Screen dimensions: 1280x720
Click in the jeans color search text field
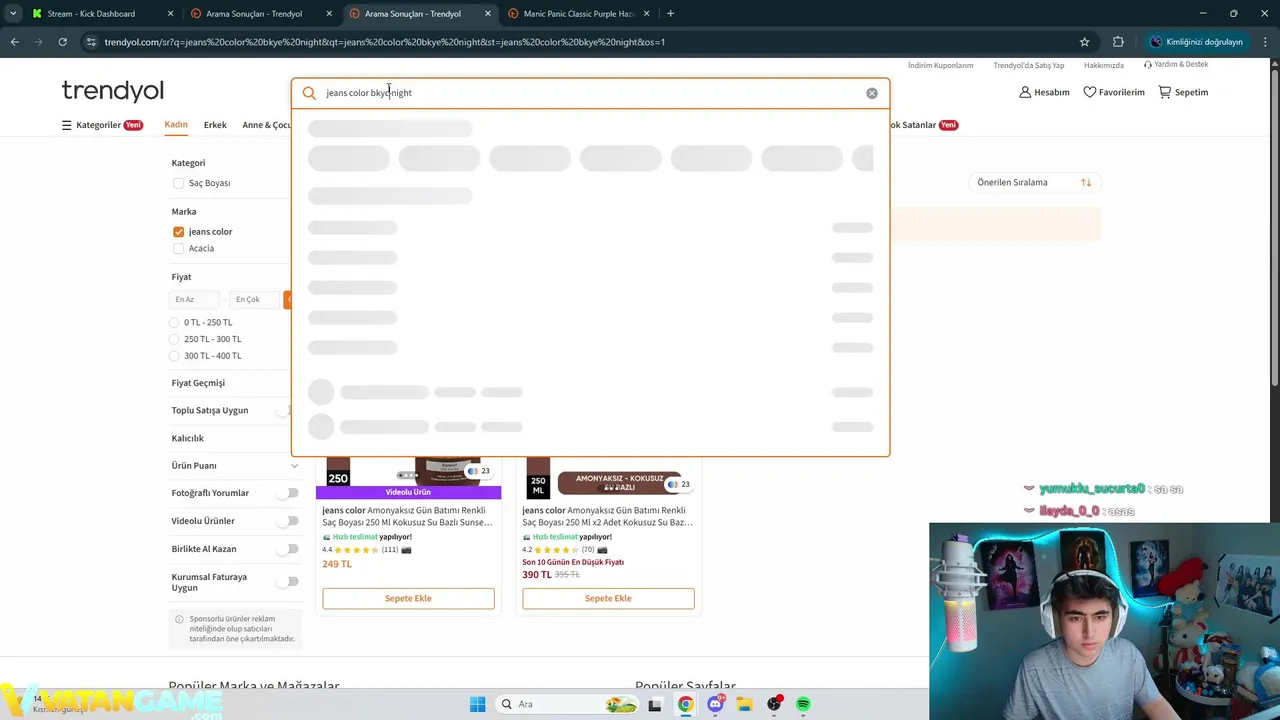coord(590,93)
